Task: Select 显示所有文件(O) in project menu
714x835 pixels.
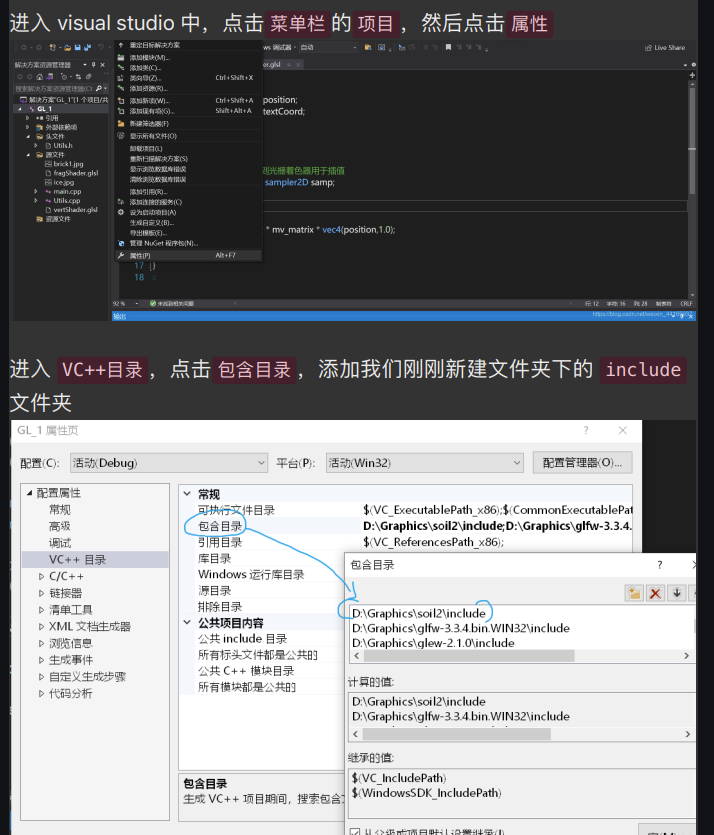Action: [x=188, y=136]
